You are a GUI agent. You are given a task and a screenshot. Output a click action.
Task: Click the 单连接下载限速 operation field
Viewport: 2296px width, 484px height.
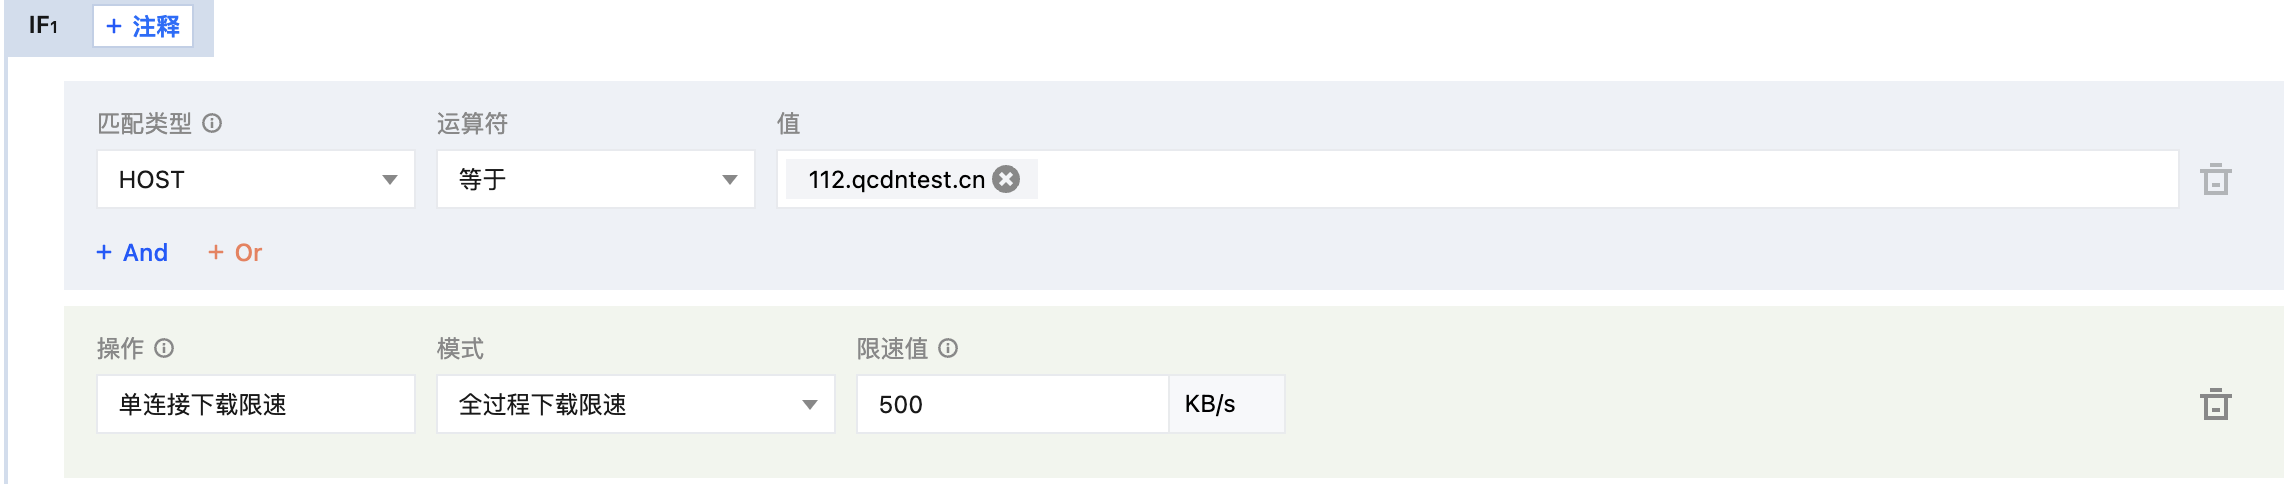pyautogui.click(x=256, y=404)
